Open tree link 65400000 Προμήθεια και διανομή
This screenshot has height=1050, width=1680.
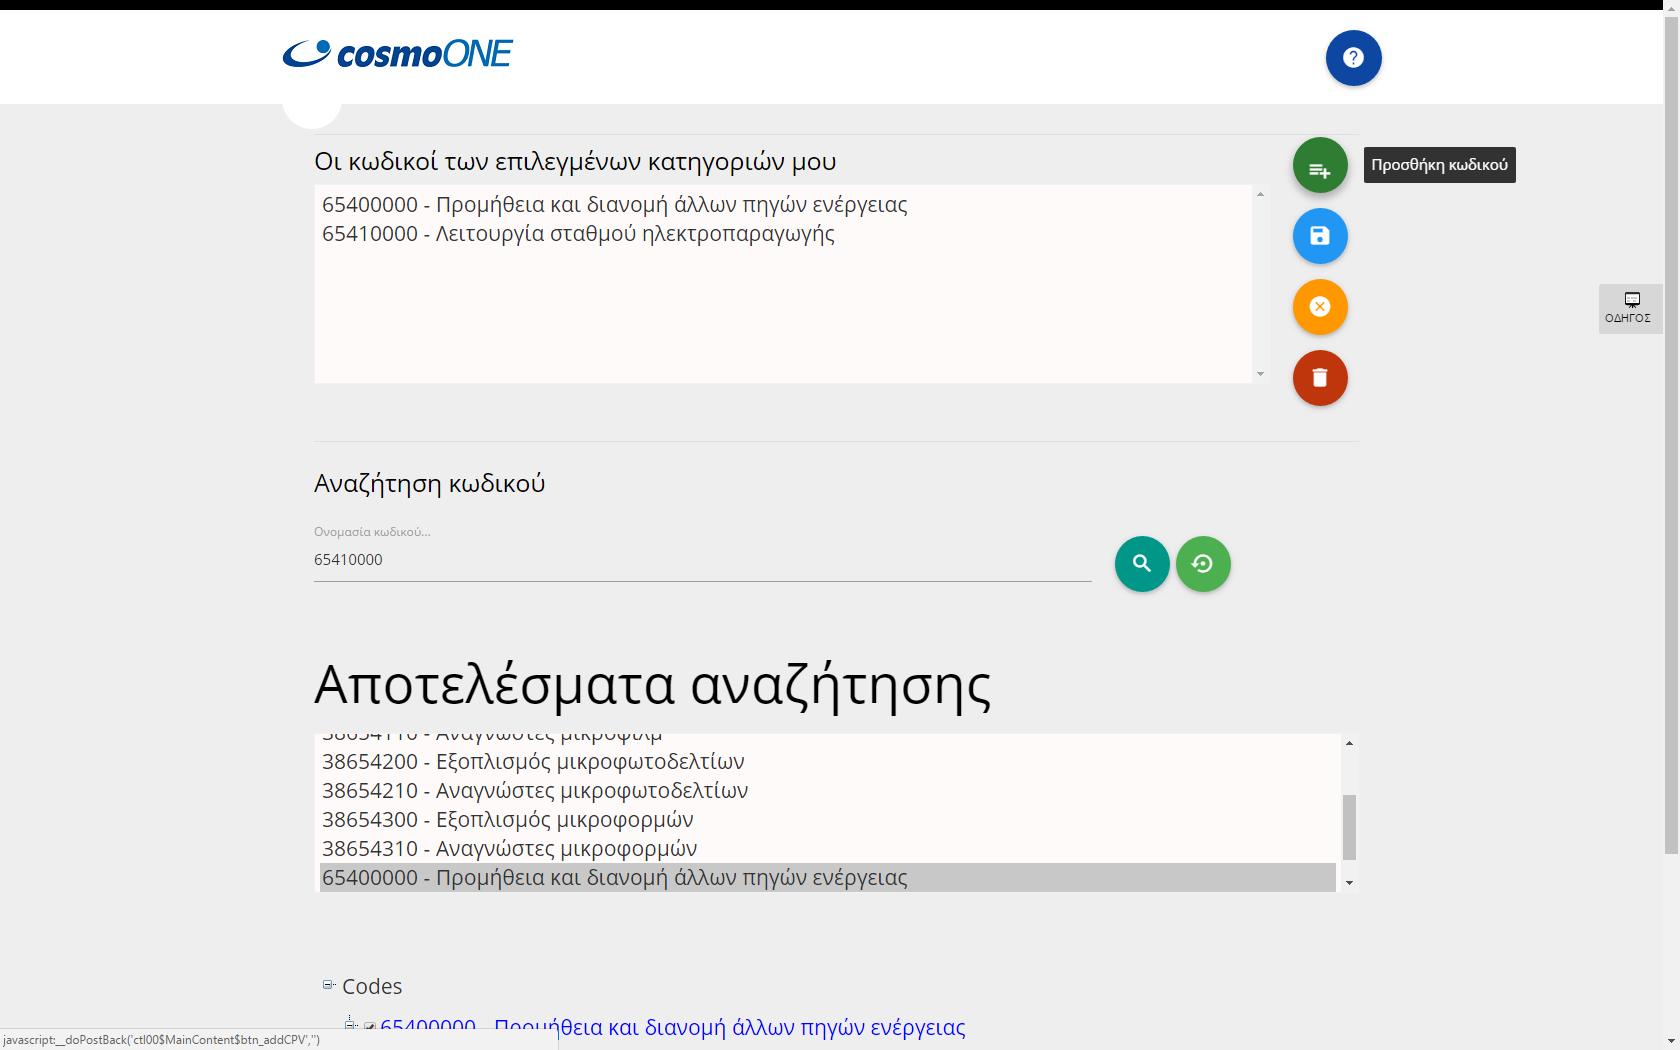[672, 1028]
